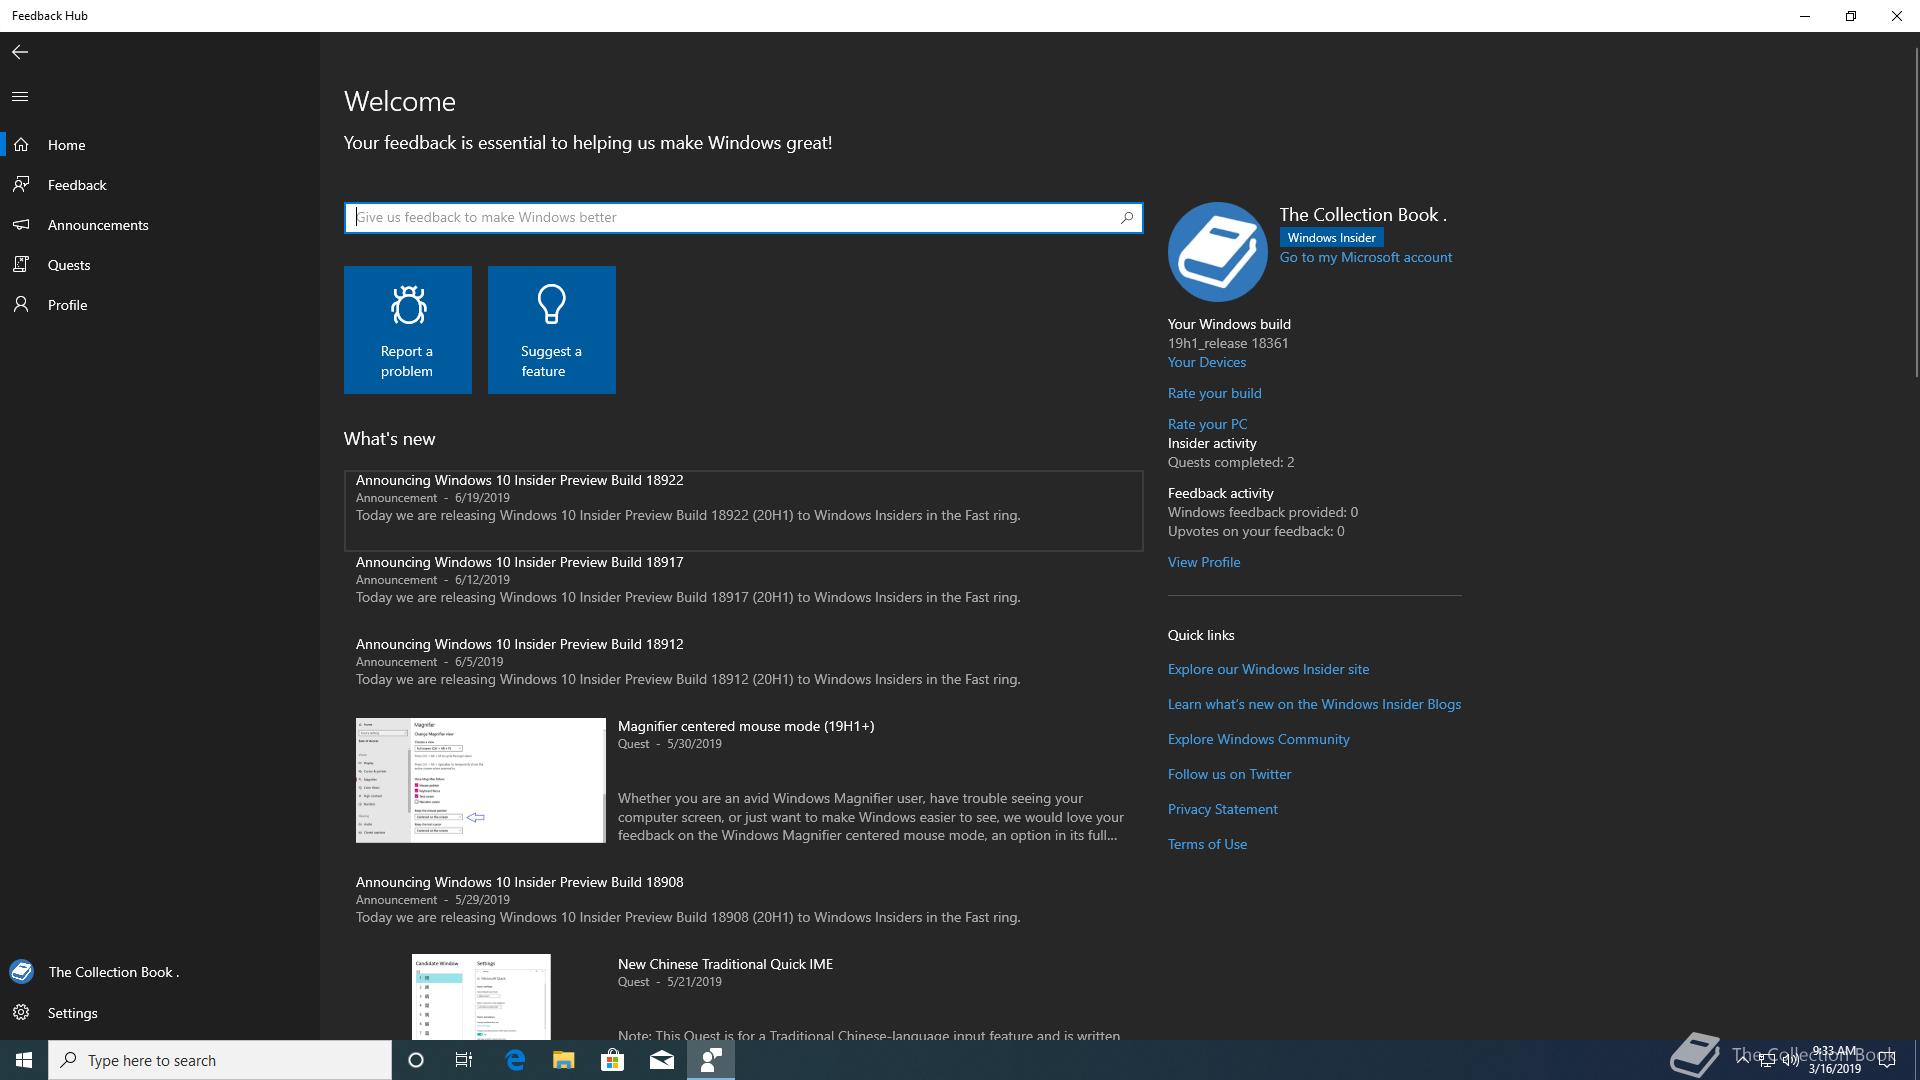
Task: Open Your Devices link
Action: pos(1207,363)
